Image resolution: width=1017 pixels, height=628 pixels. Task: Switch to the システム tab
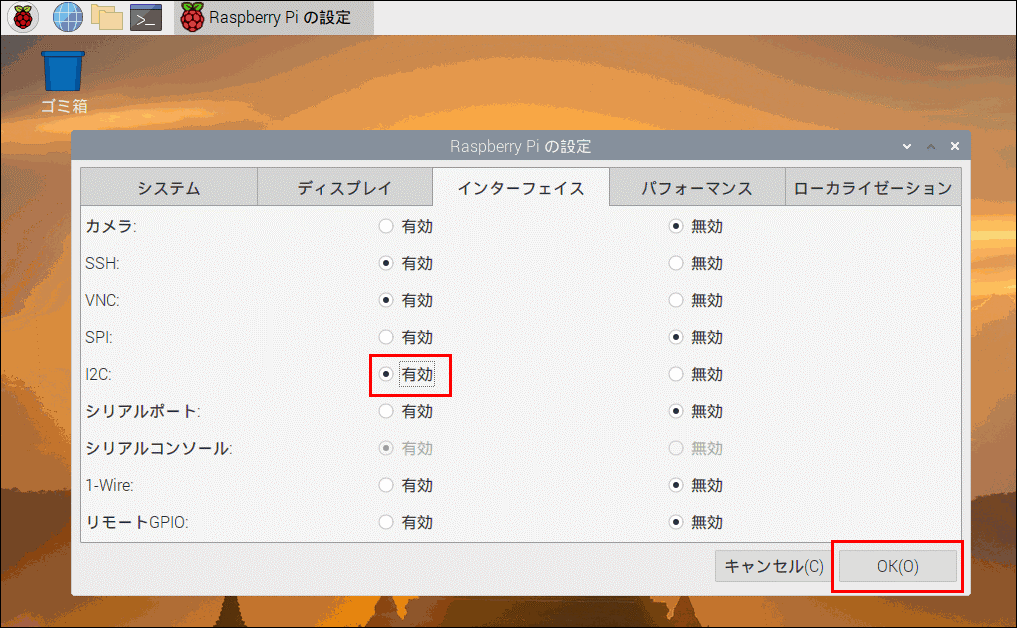tap(169, 187)
